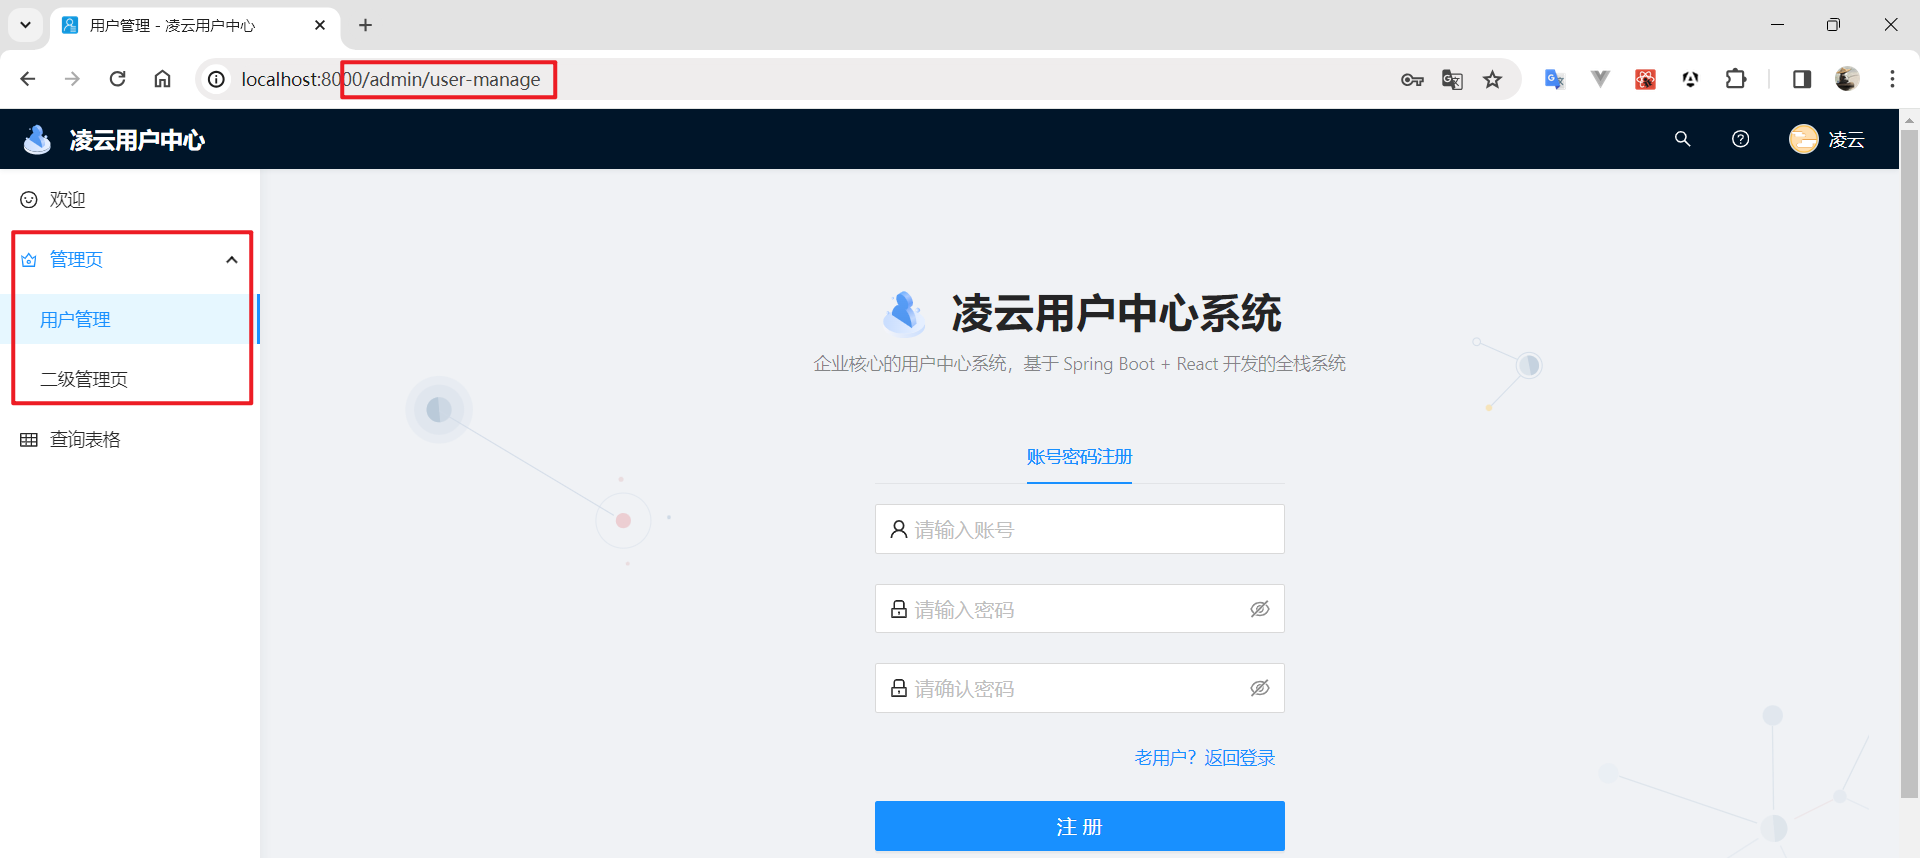
Task: Click the 注册 submit button
Action: coord(1079,826)
